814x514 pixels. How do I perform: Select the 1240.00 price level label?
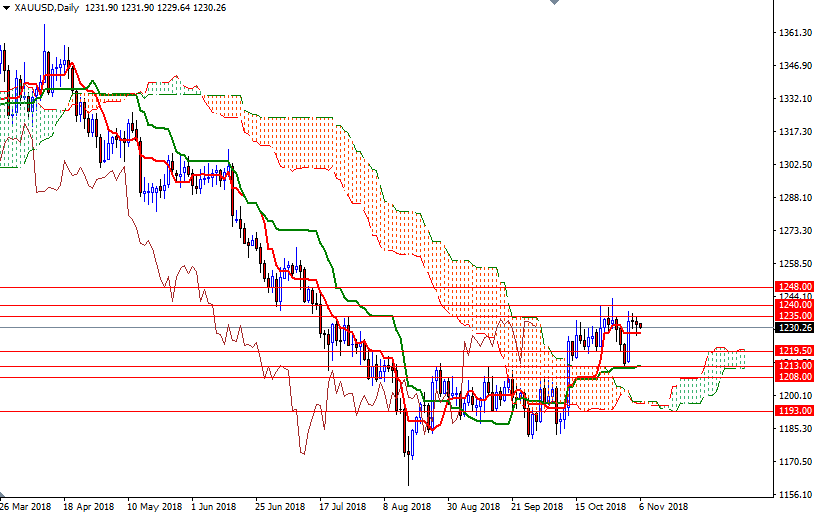pos(793,305)
